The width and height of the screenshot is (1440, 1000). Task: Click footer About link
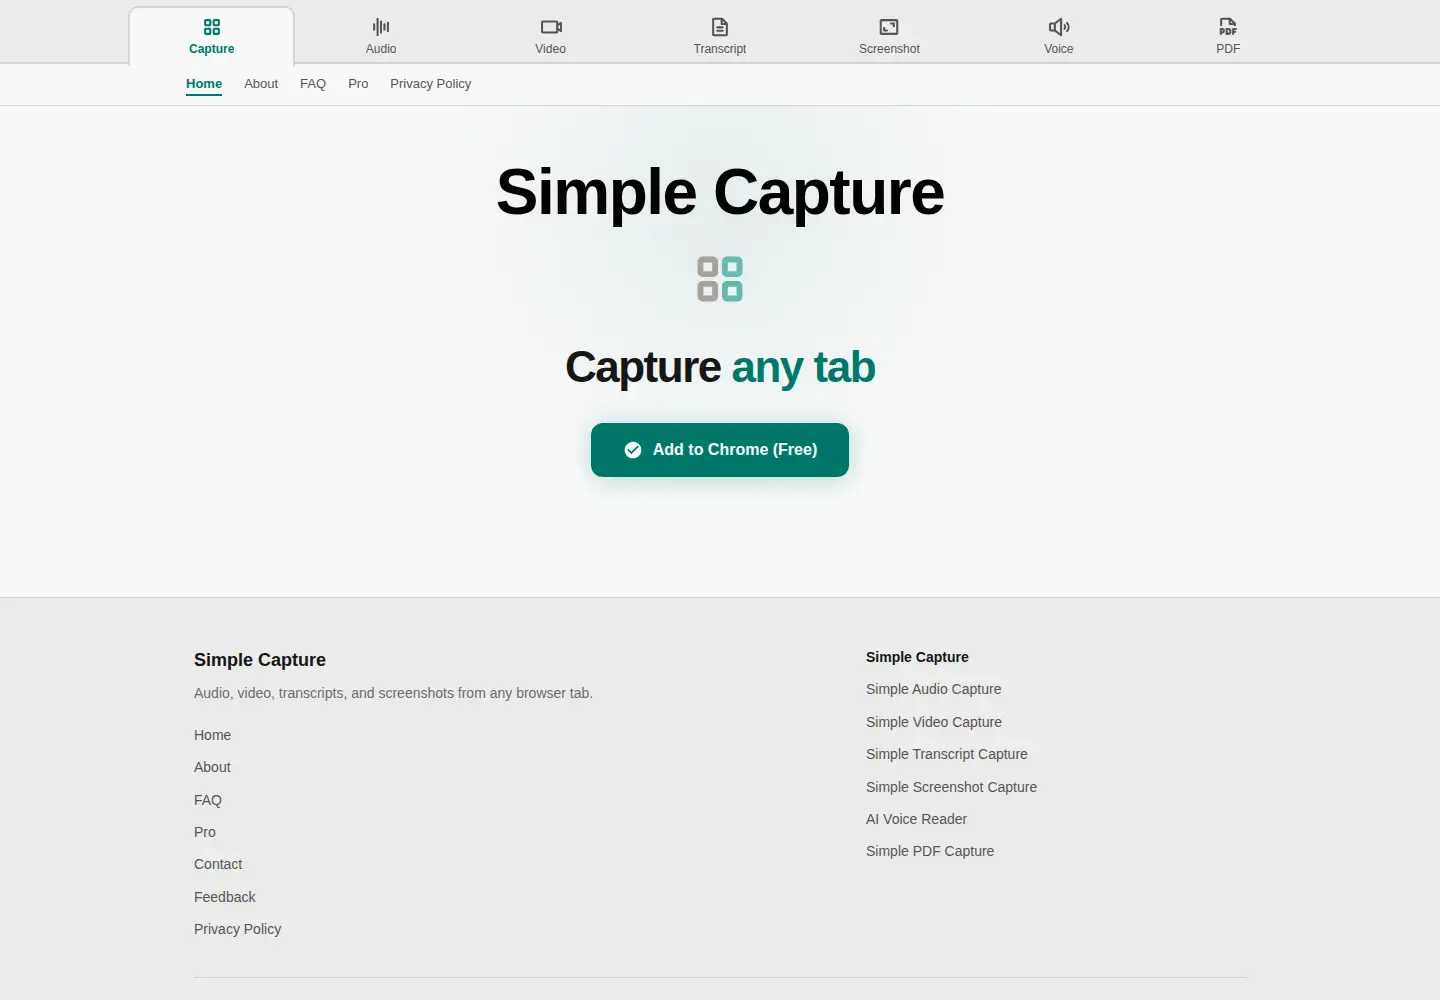point(212,767)
